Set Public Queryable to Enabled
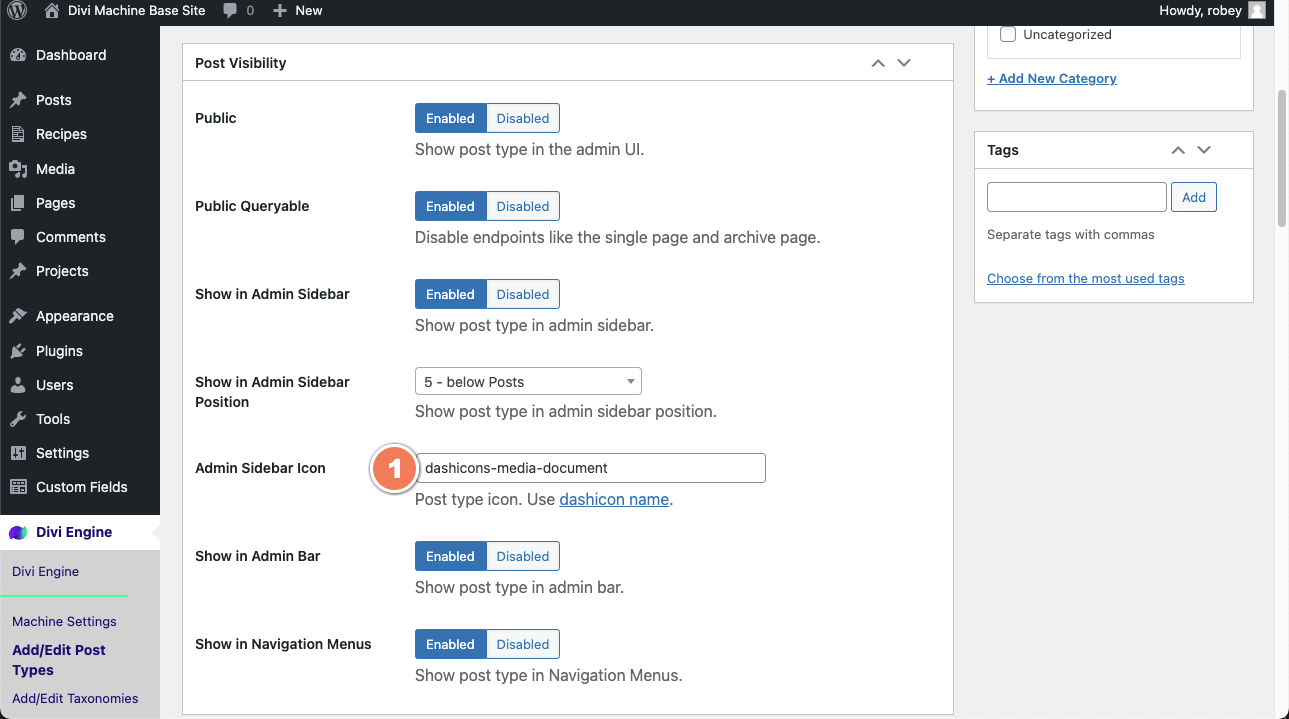The width and height of the screenshot is (1289, 719). [x=451, y=206]
